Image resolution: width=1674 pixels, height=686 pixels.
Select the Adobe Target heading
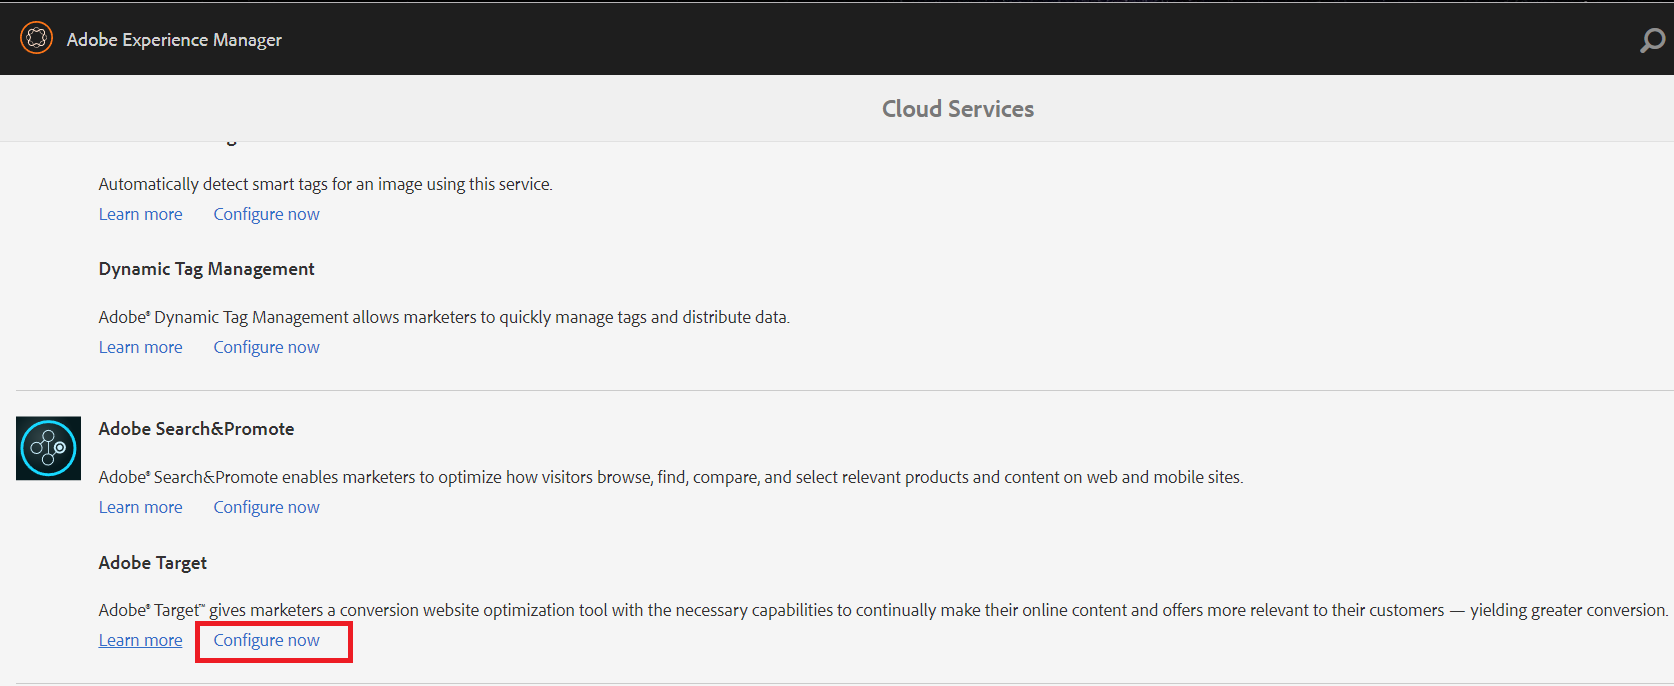coord(152,563)
